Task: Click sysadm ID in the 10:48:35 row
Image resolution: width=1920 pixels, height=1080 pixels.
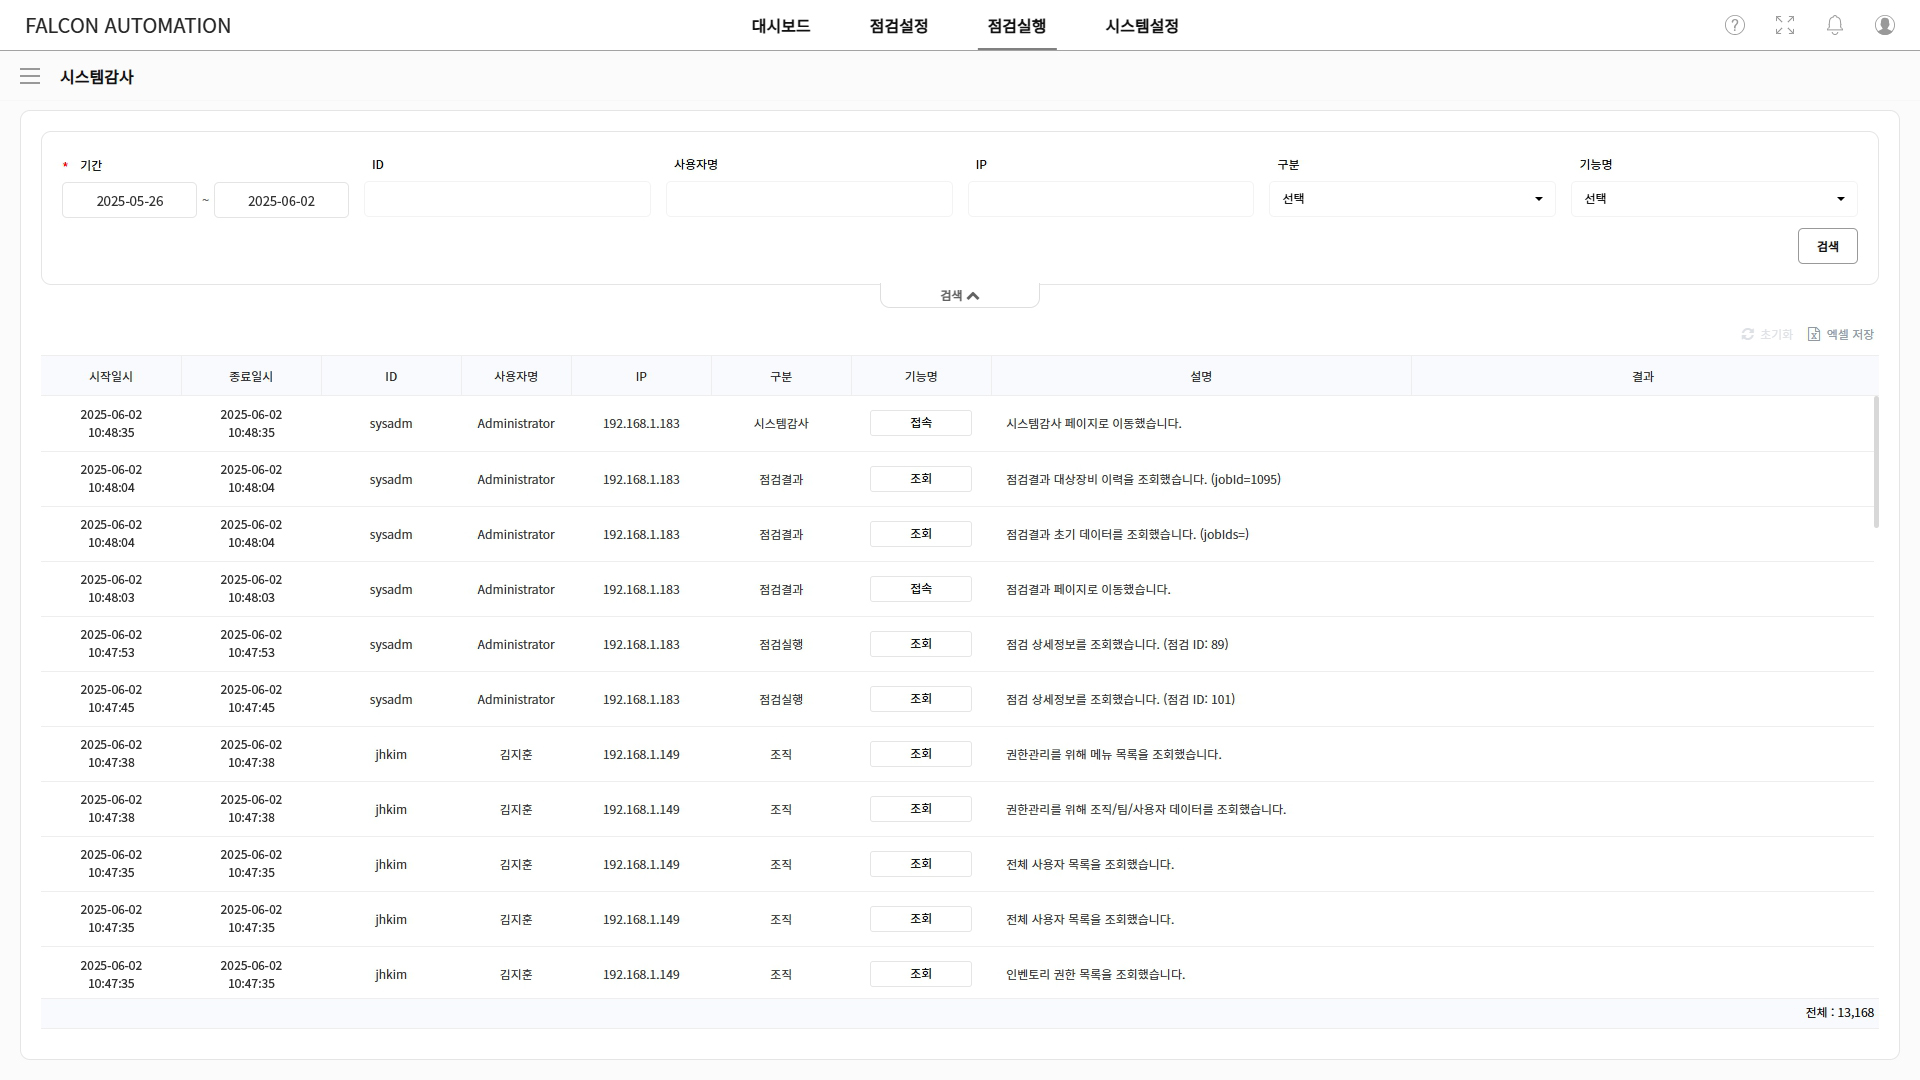Action: pos(391,423)
